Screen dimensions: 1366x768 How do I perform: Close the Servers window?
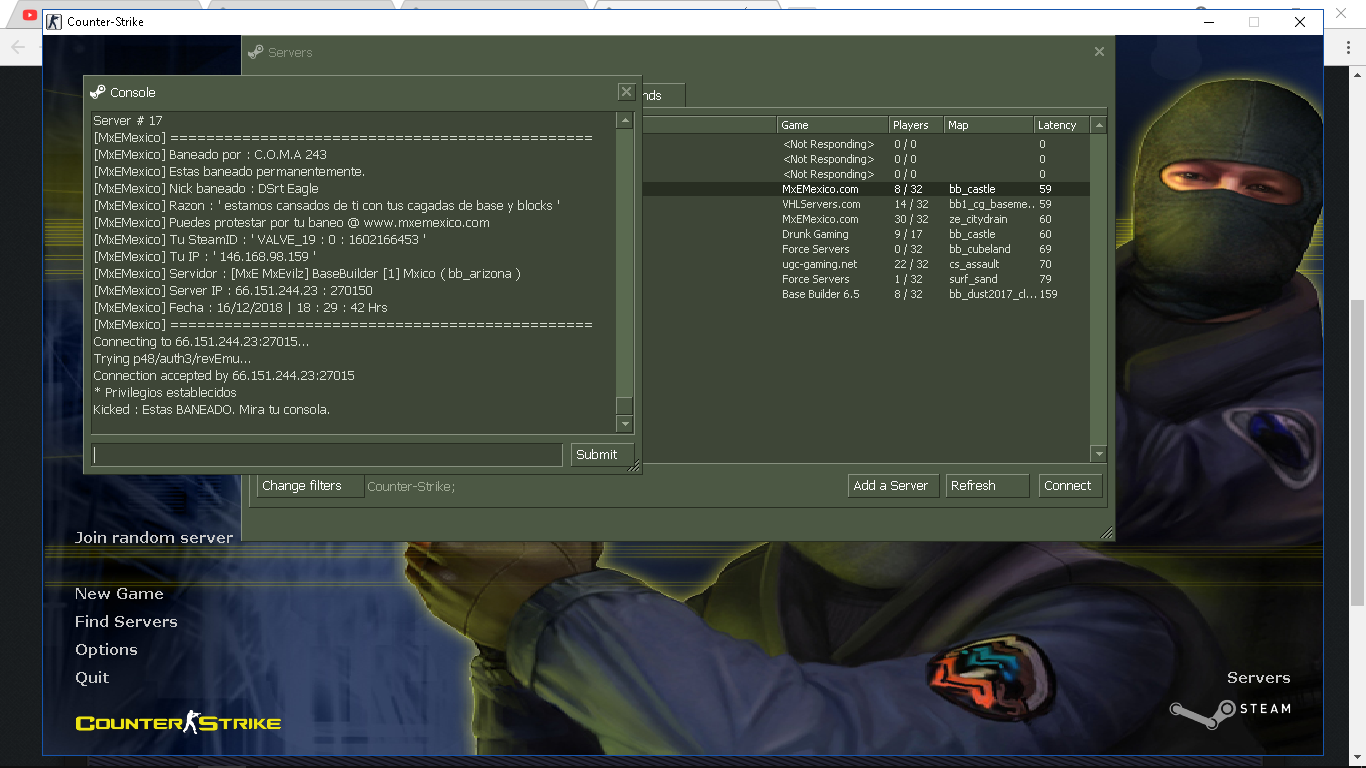[1099, 52]
